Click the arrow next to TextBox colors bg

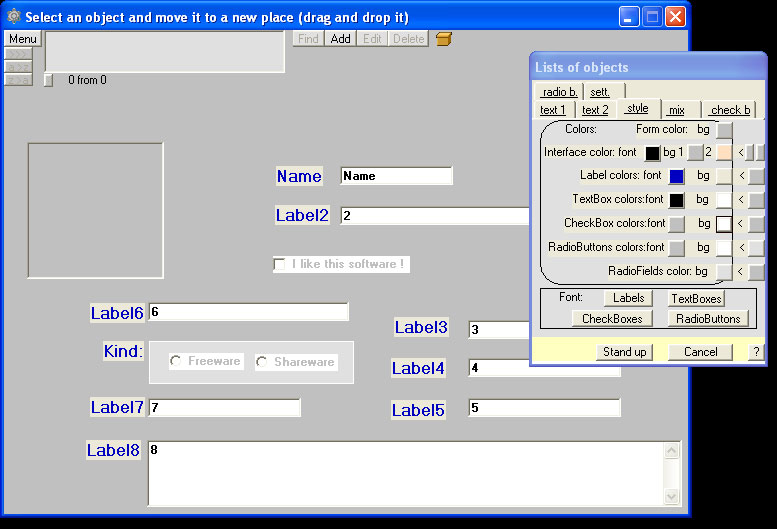[x=741, y=200]
